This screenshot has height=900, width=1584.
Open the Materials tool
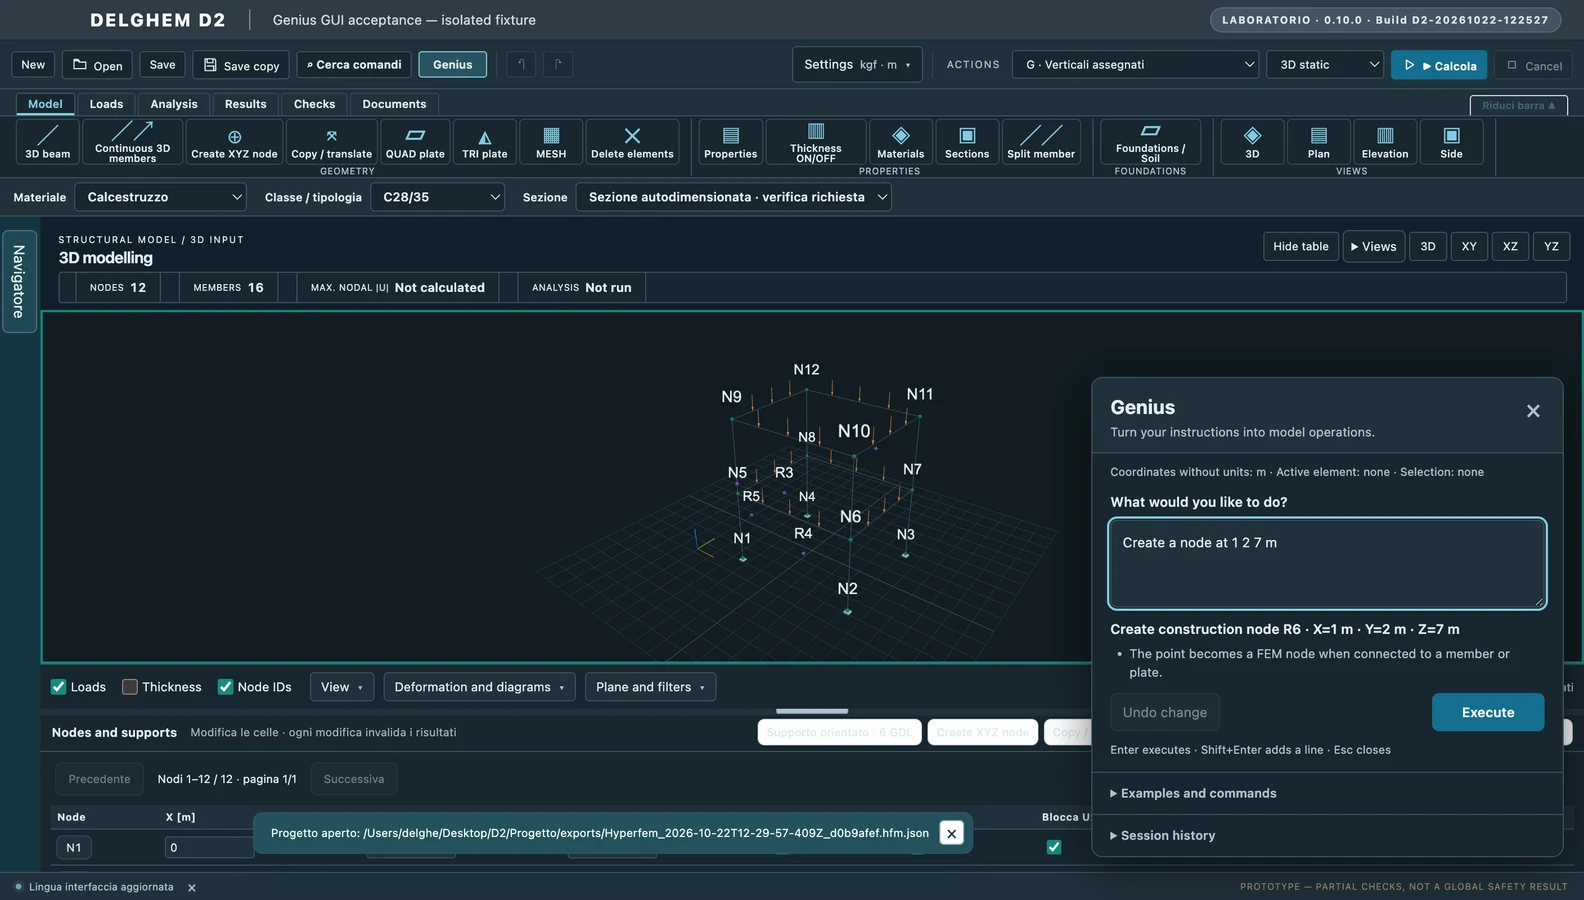pos(901,141)
